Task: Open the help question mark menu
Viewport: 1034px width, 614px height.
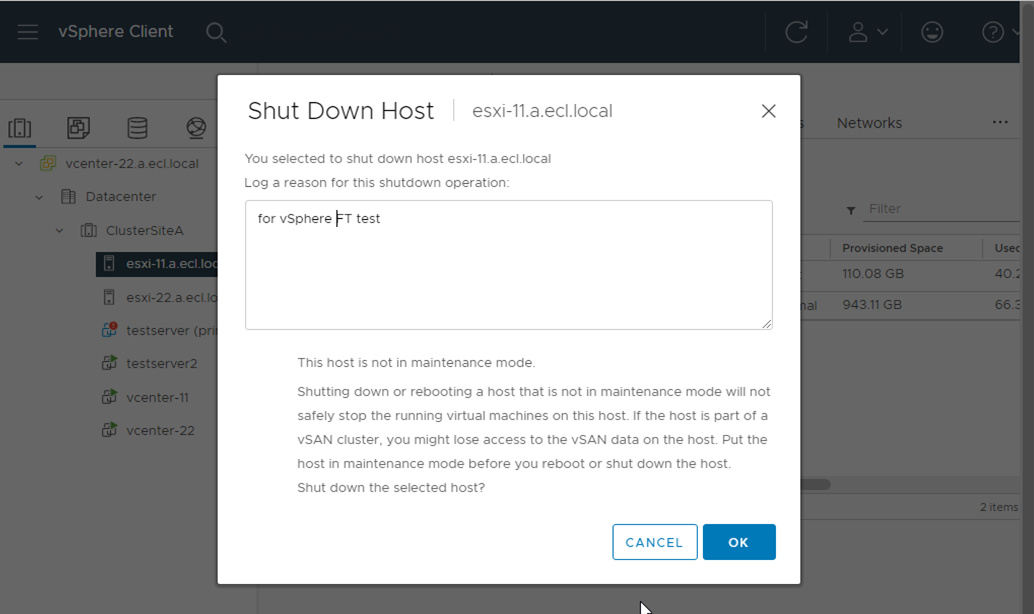Action: tap(1000, 32)
